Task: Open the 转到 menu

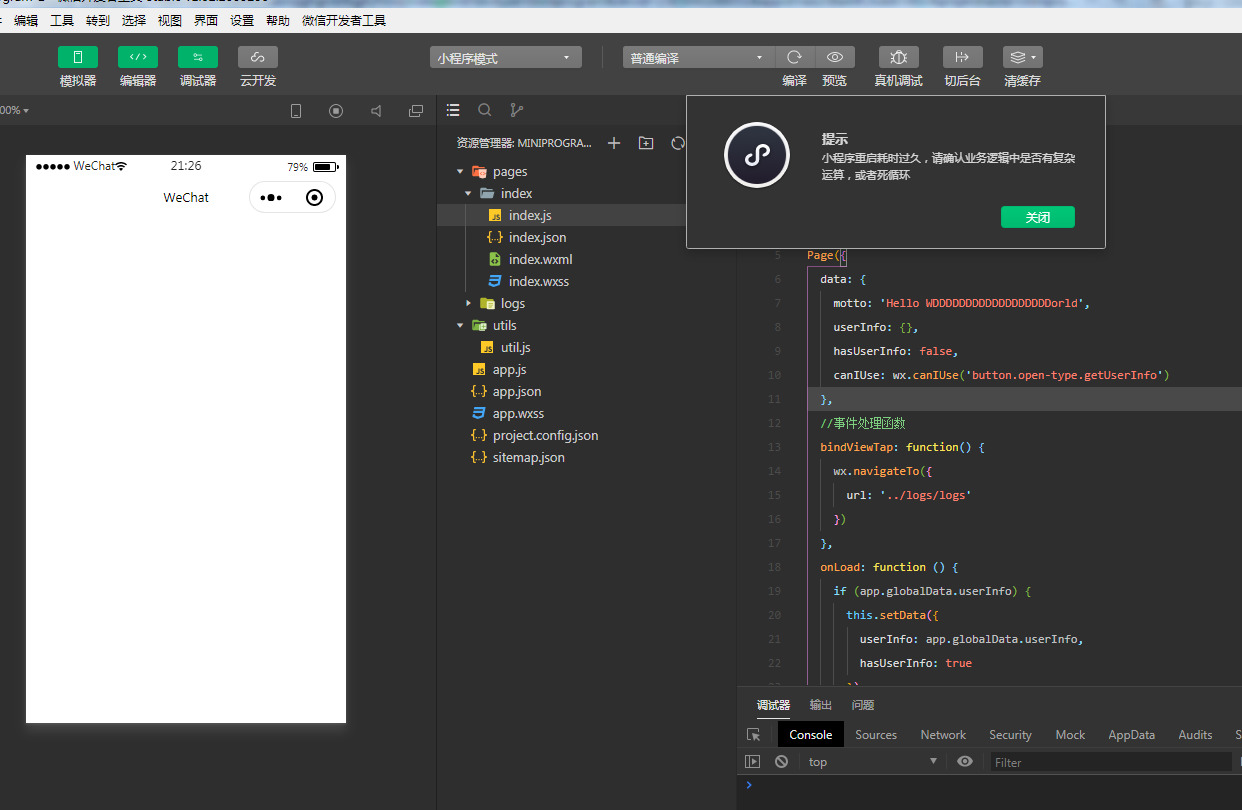Action: click(98, 20)
